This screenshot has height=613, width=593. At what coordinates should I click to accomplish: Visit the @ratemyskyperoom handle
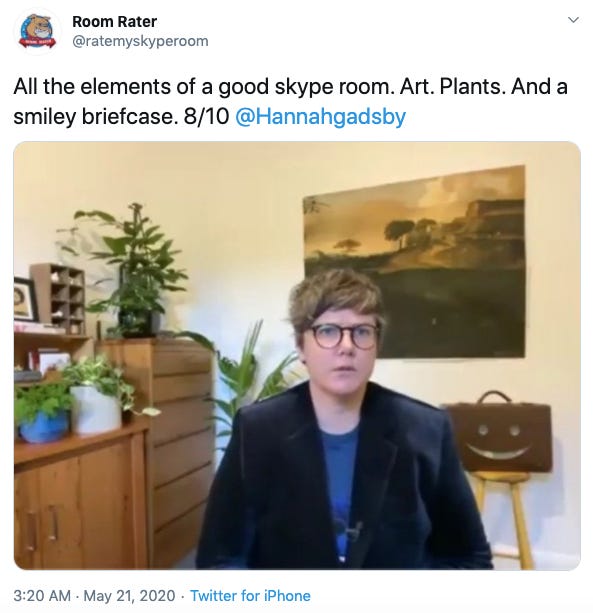tap(140, 41)
